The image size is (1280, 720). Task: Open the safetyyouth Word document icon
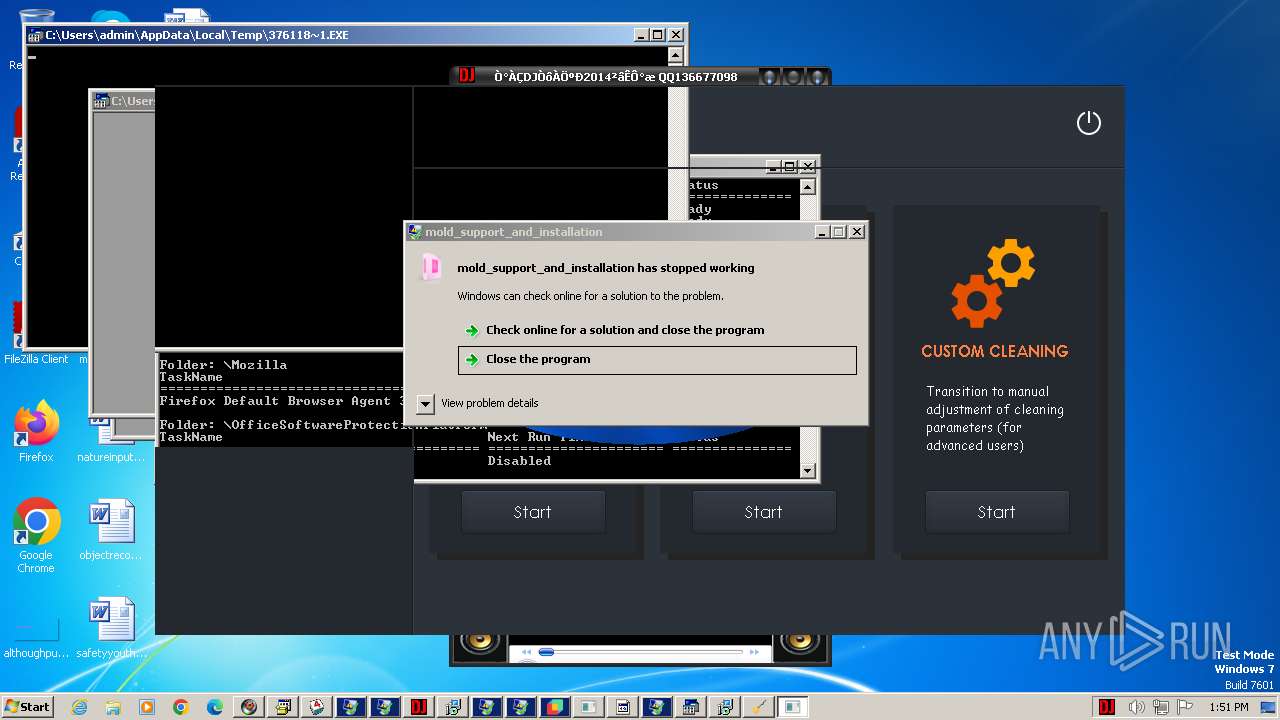(x=110, y=629)
